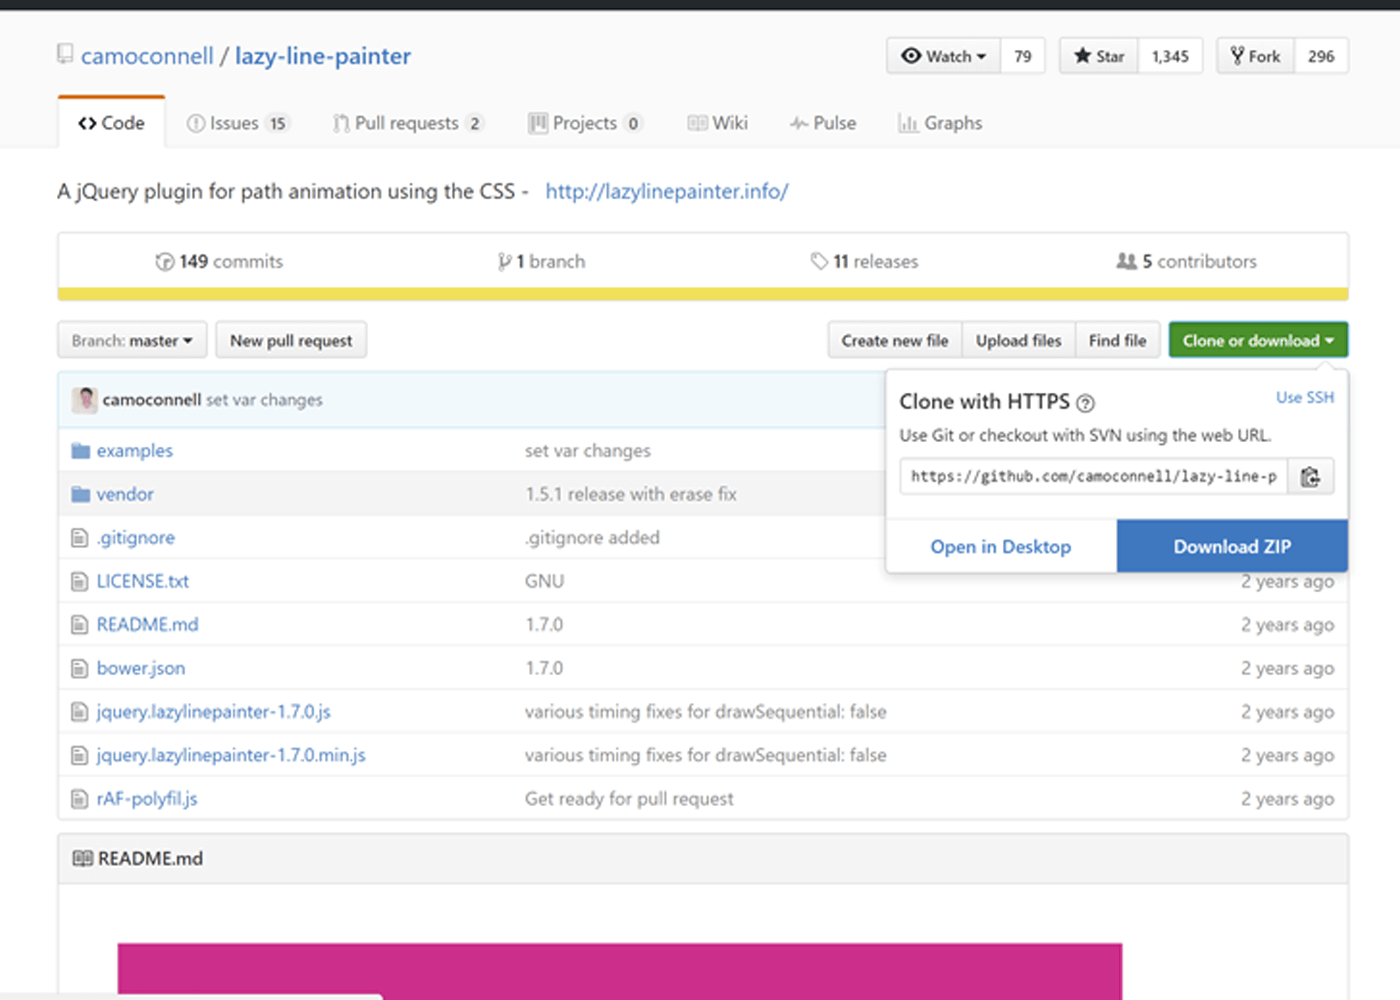Viewport: 1400px width, 1000px height.
Task: Expand the Clone or download dropdown
Action: click(x=1257, y=340)
